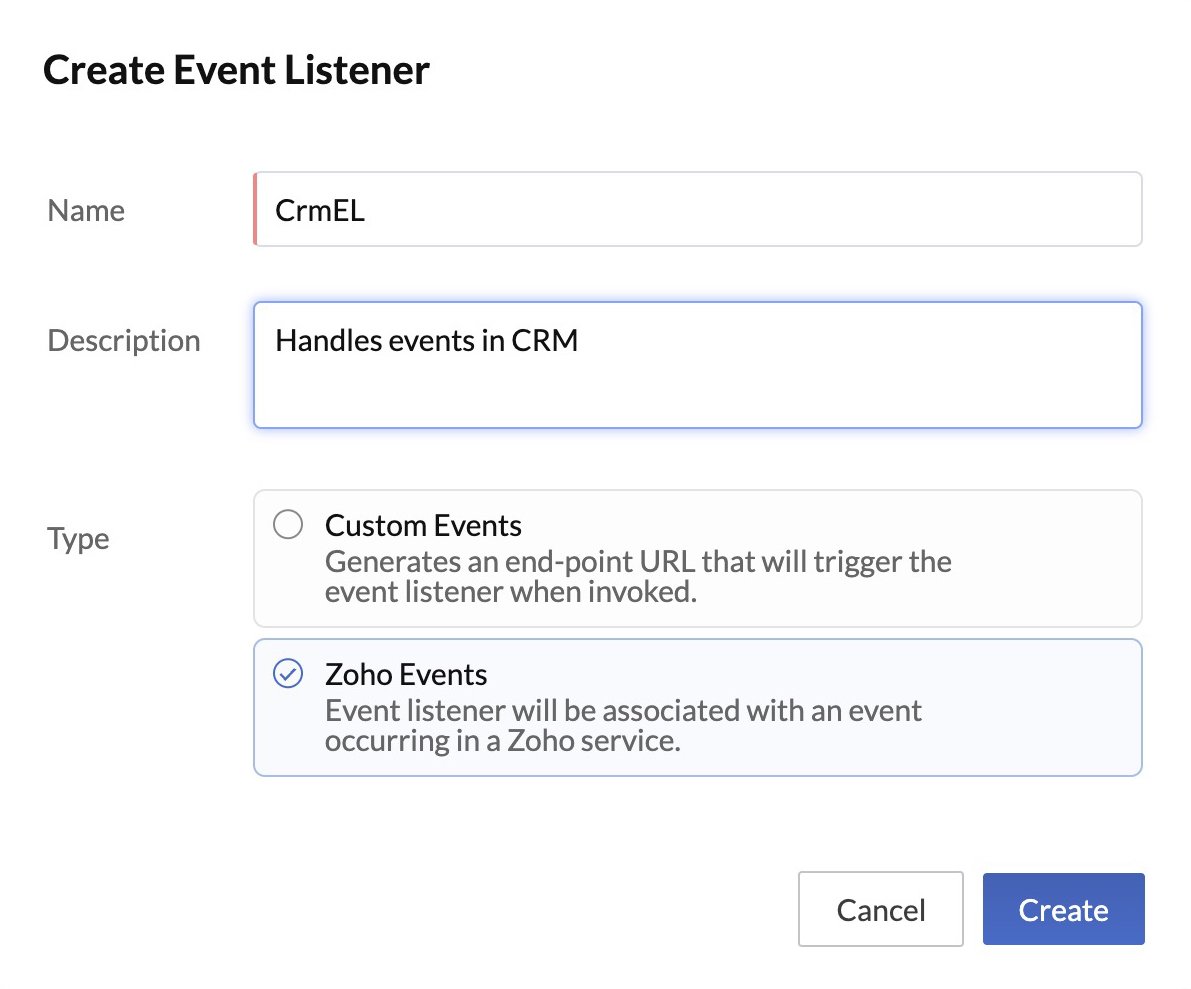Image resolution: width=1191 pixels, height=989 pixels.
Task: Click the Name field label
Action: (x=85, y=210)
